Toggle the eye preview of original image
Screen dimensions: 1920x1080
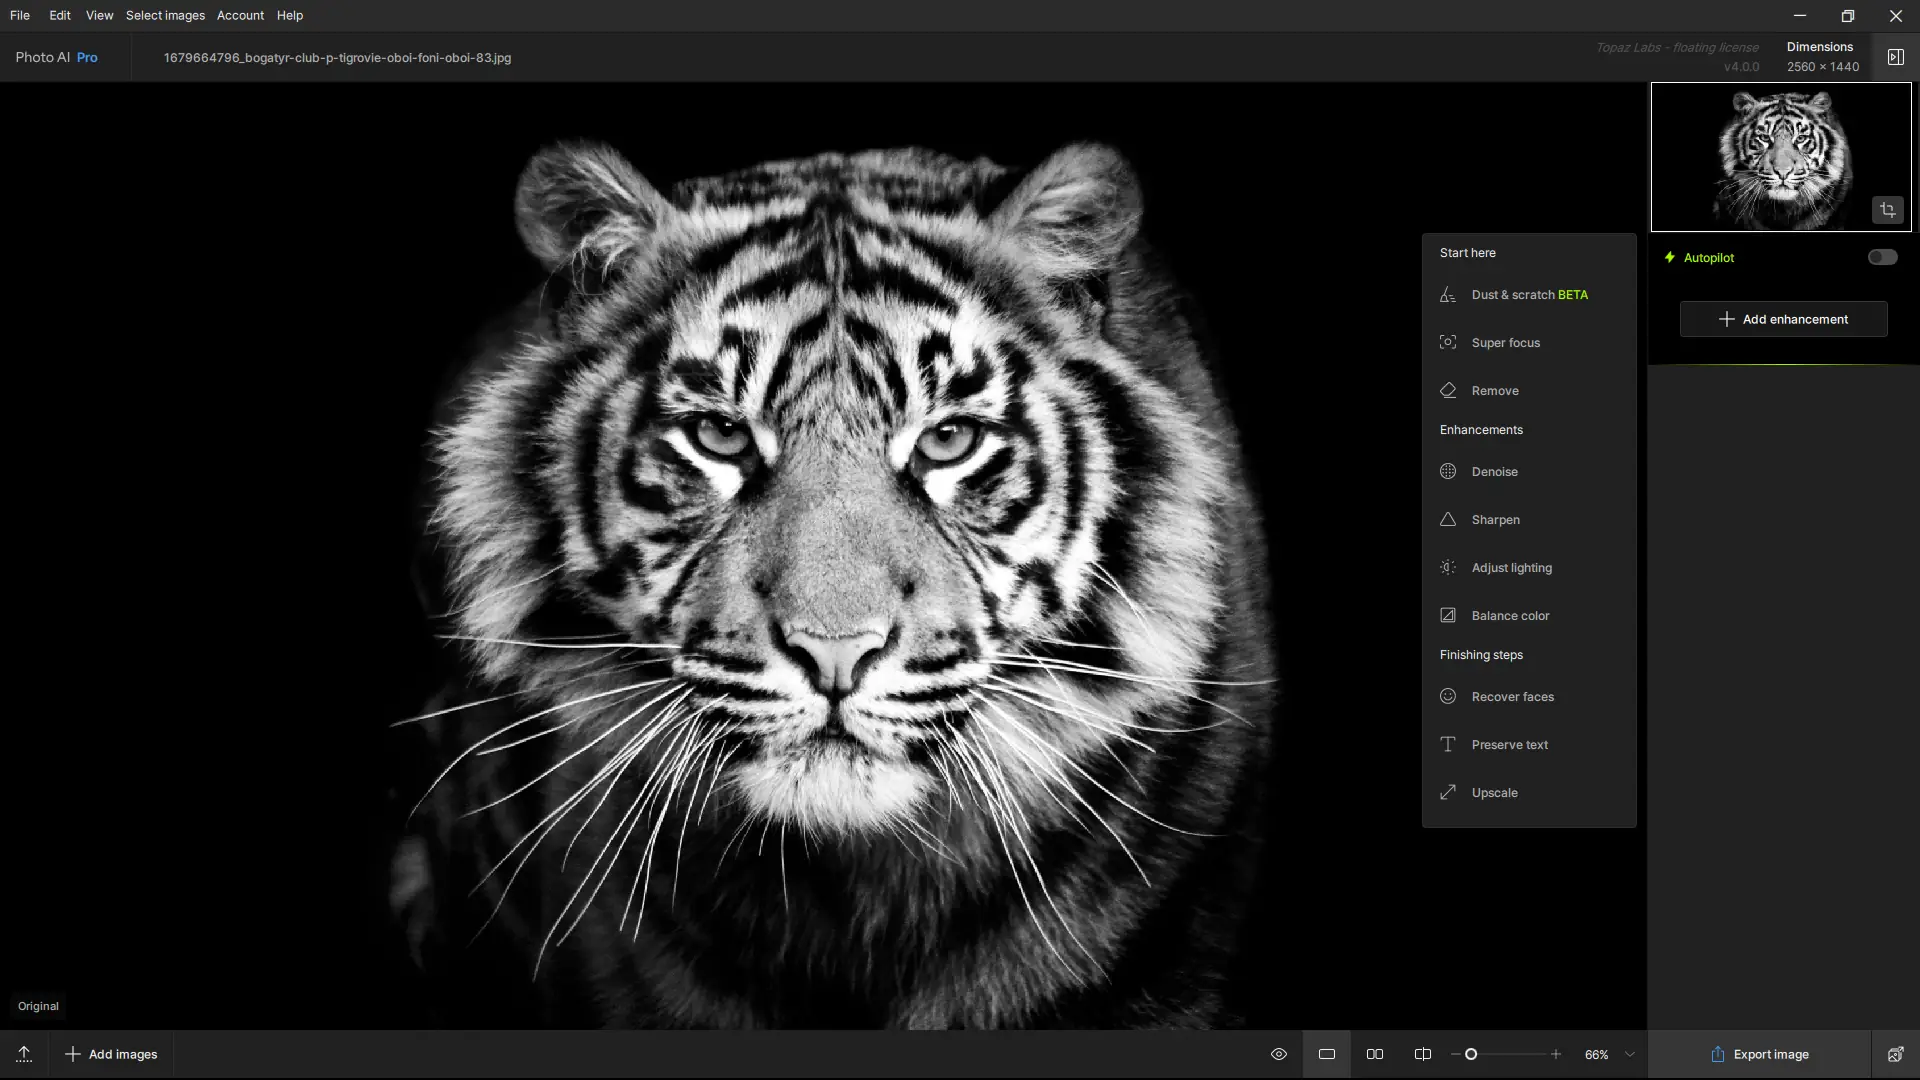click(x=1278, y=1054)
